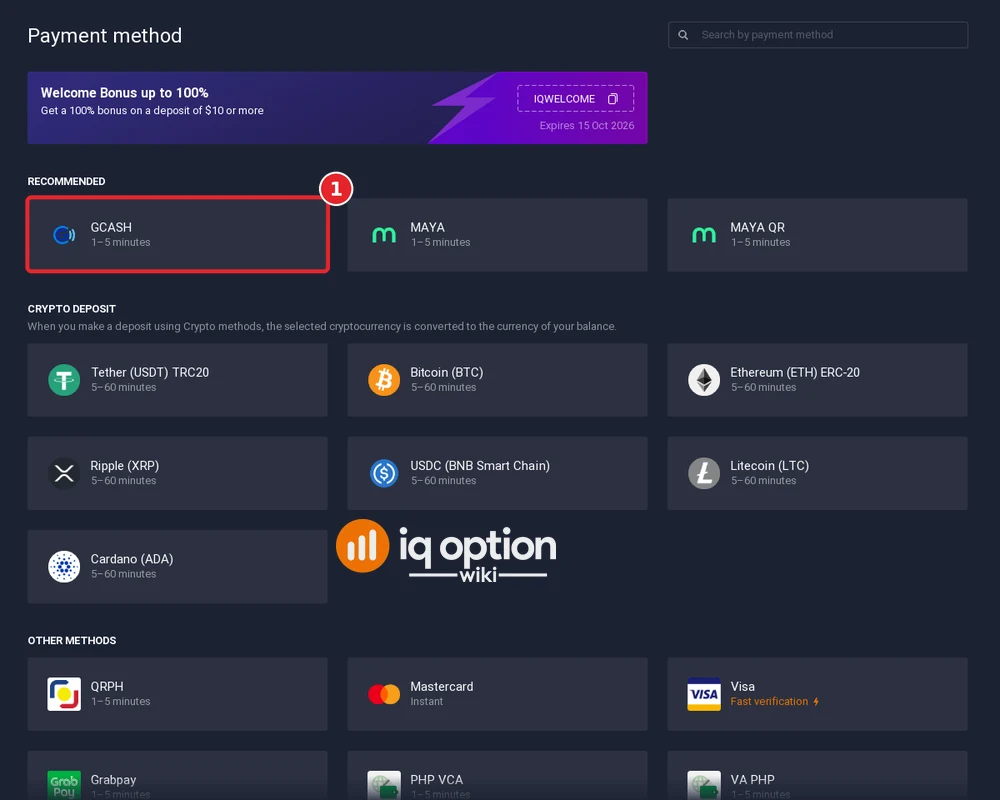This screenshot has height=800, width=1000.
Task: Click the IQWELCOME promo code button
Action: click(x=575, y=98)
